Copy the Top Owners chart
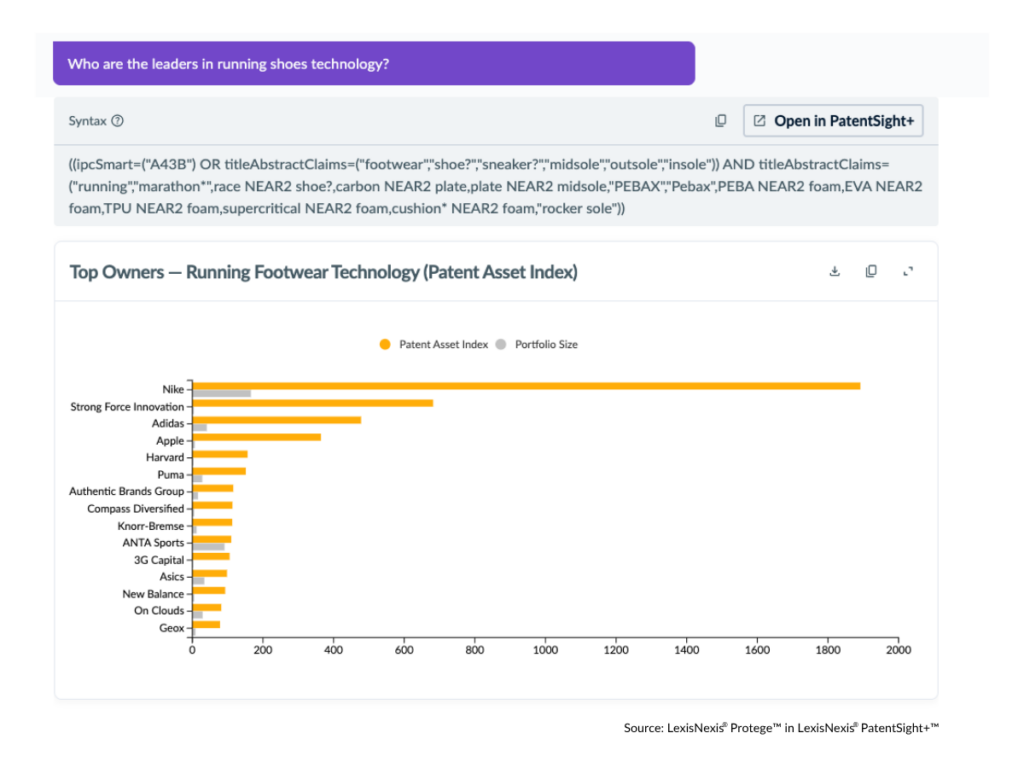This screenshot has height=768, width=1024. [x=871, y=271]
